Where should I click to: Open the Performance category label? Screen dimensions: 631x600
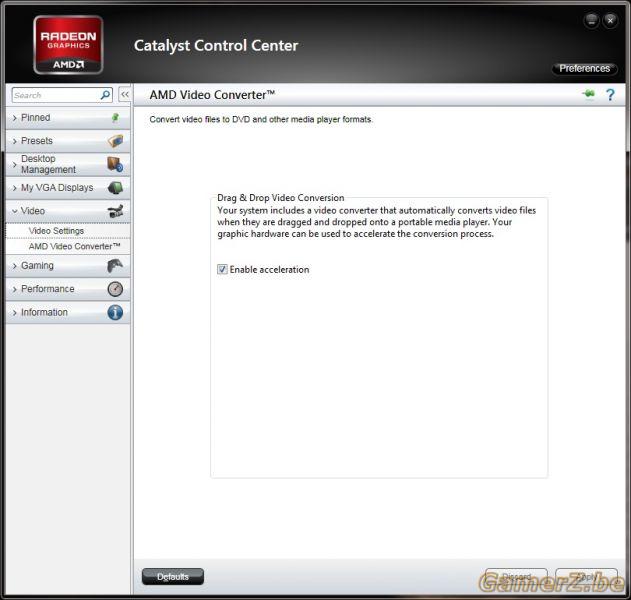click(47, 289)
